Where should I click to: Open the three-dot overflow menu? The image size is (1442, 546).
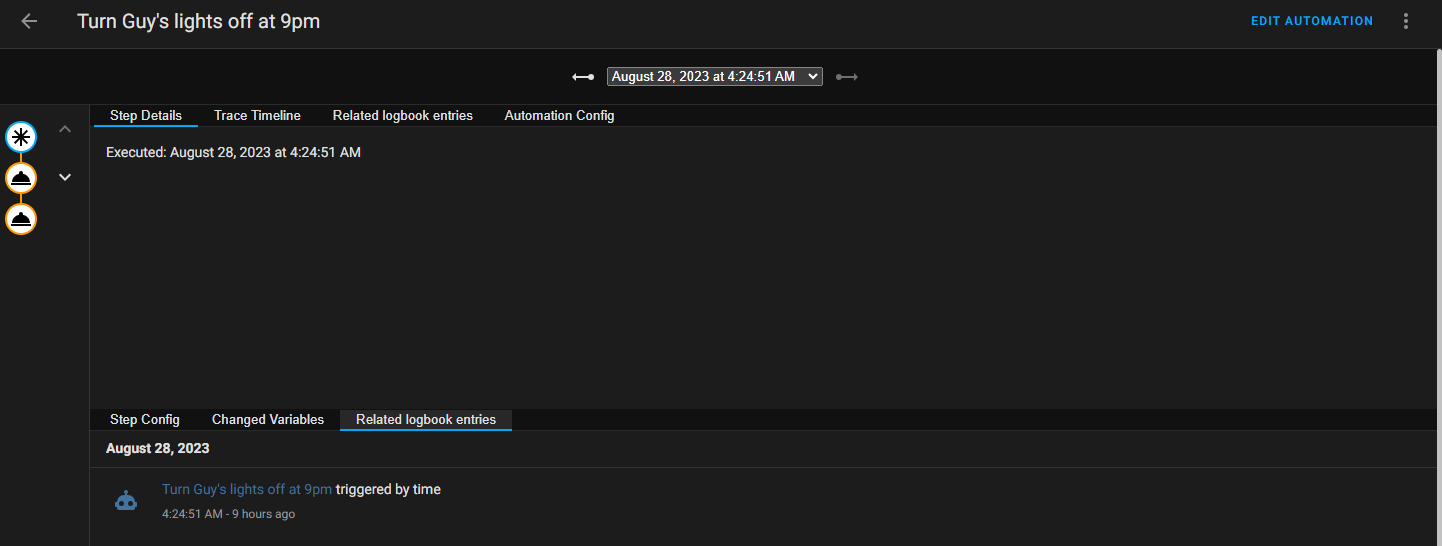click(x=1406, y=21)
